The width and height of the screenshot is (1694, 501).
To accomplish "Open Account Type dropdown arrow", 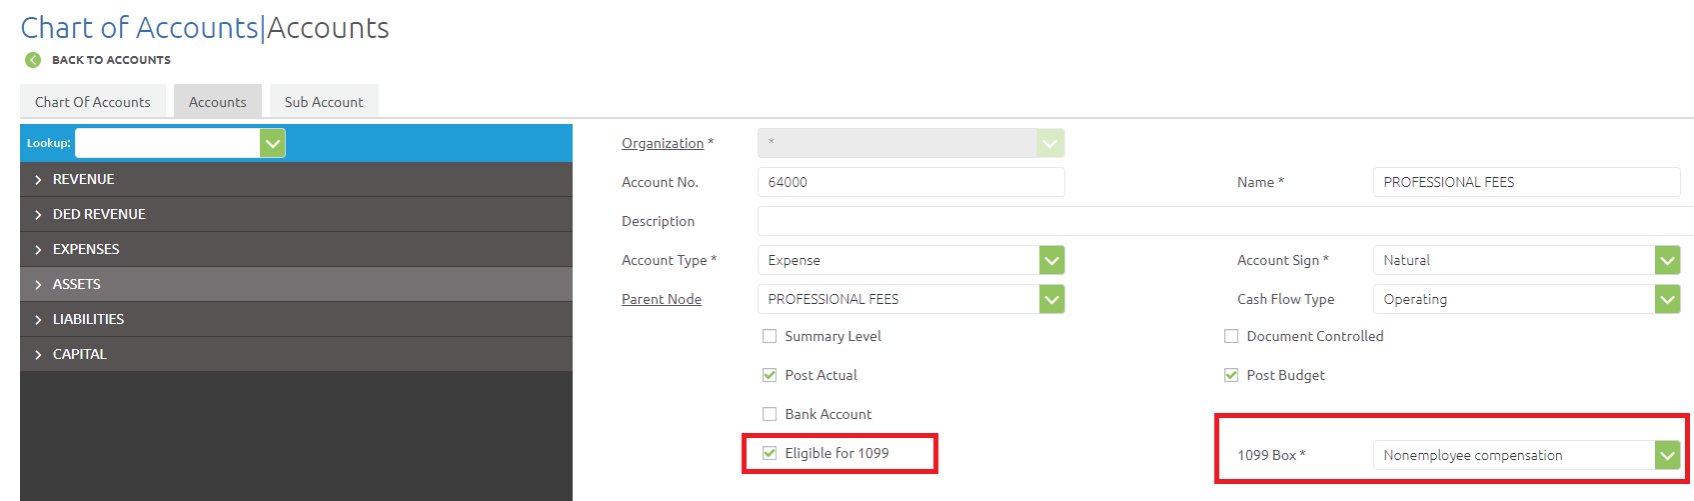I will 1051,260.
